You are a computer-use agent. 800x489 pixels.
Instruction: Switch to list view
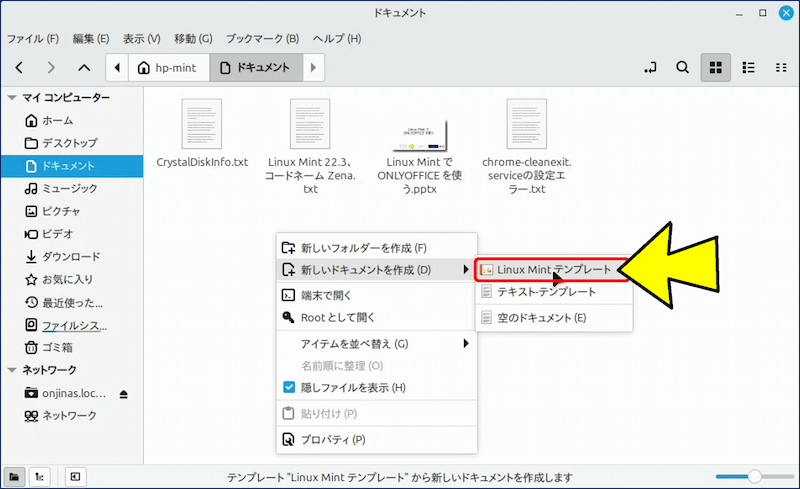(x=748, y=67)
